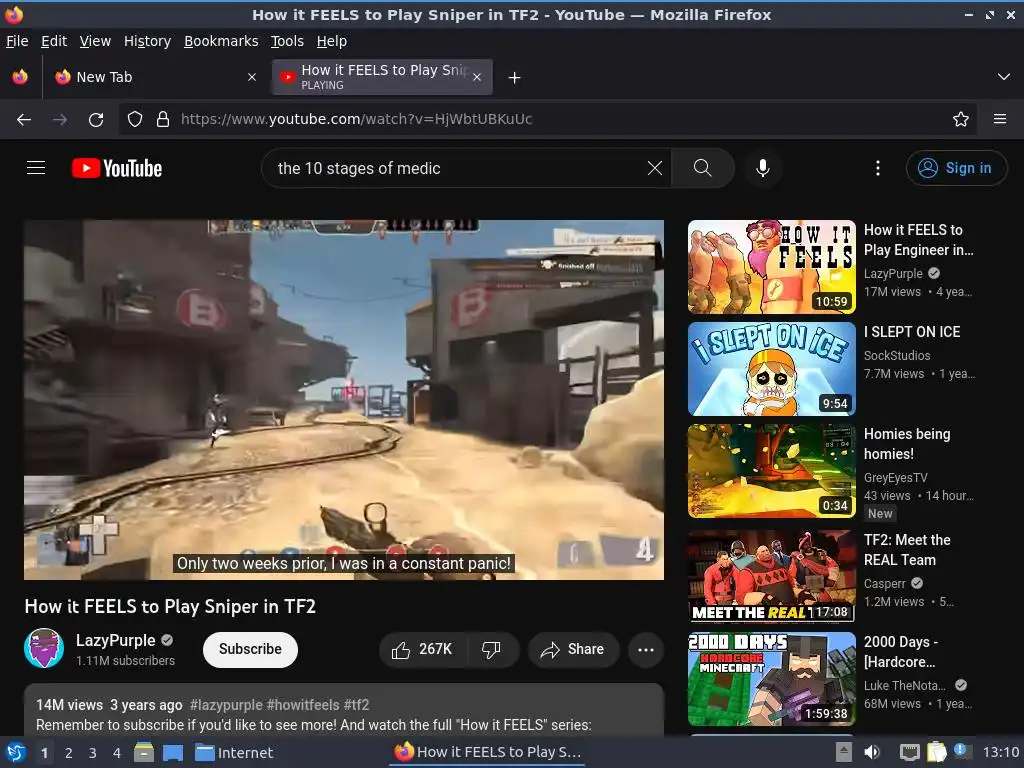View site security padlock info

pos(163,119)
